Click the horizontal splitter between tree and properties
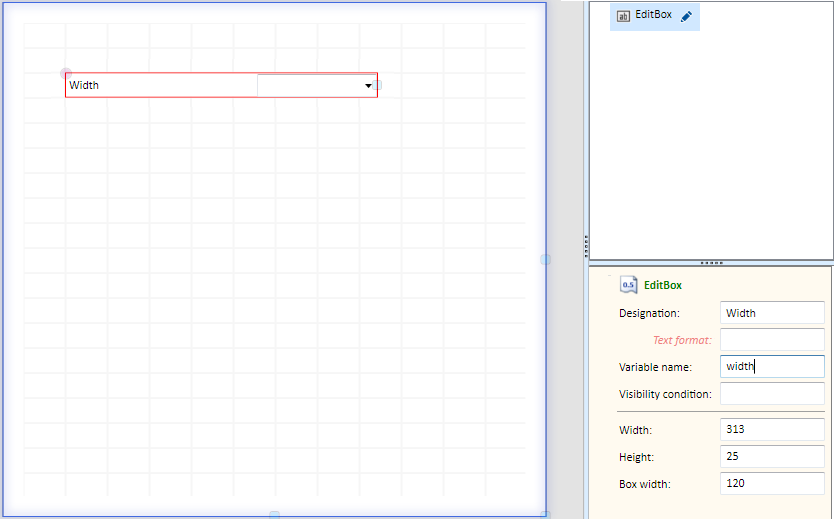834x519 pixels. [x=711, y=263]
